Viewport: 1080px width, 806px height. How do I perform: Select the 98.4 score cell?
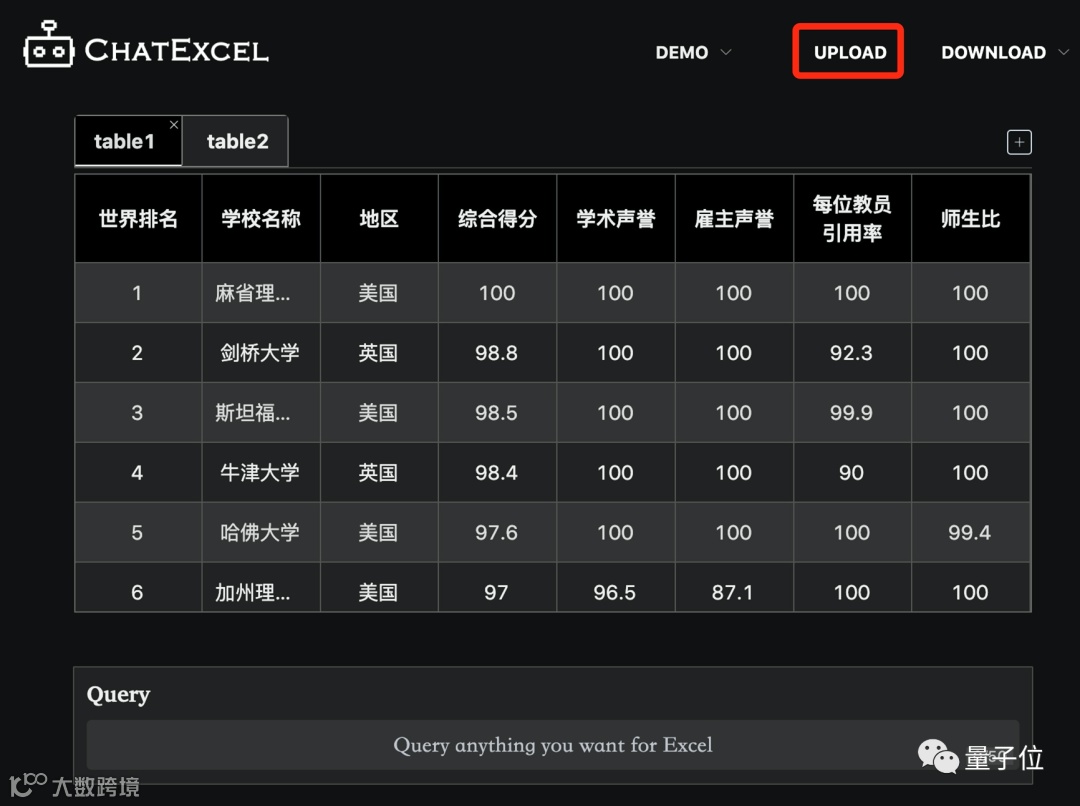[497, 473]
